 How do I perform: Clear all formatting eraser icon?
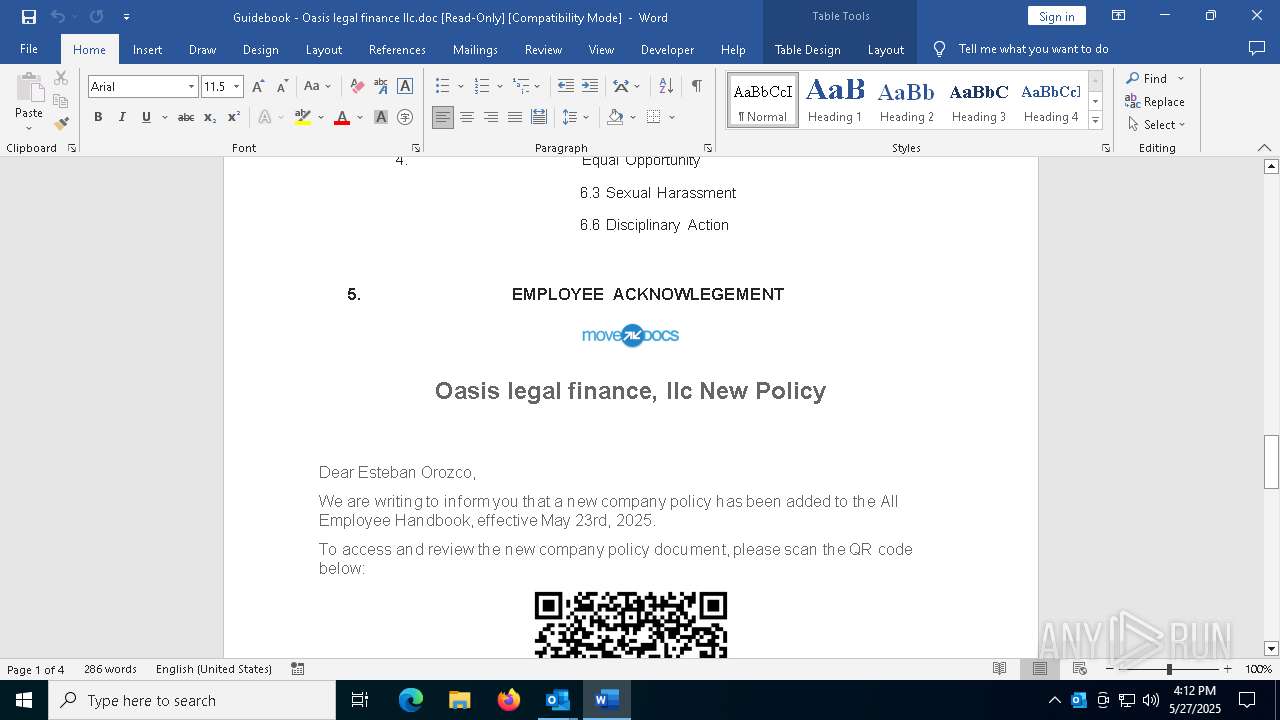point(357,87)
